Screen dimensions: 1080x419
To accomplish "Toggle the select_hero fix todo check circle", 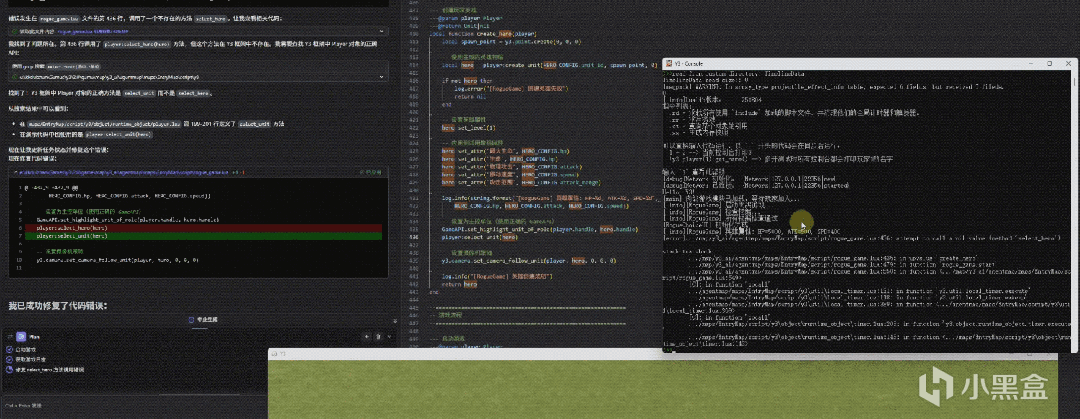I will [11, 370].
